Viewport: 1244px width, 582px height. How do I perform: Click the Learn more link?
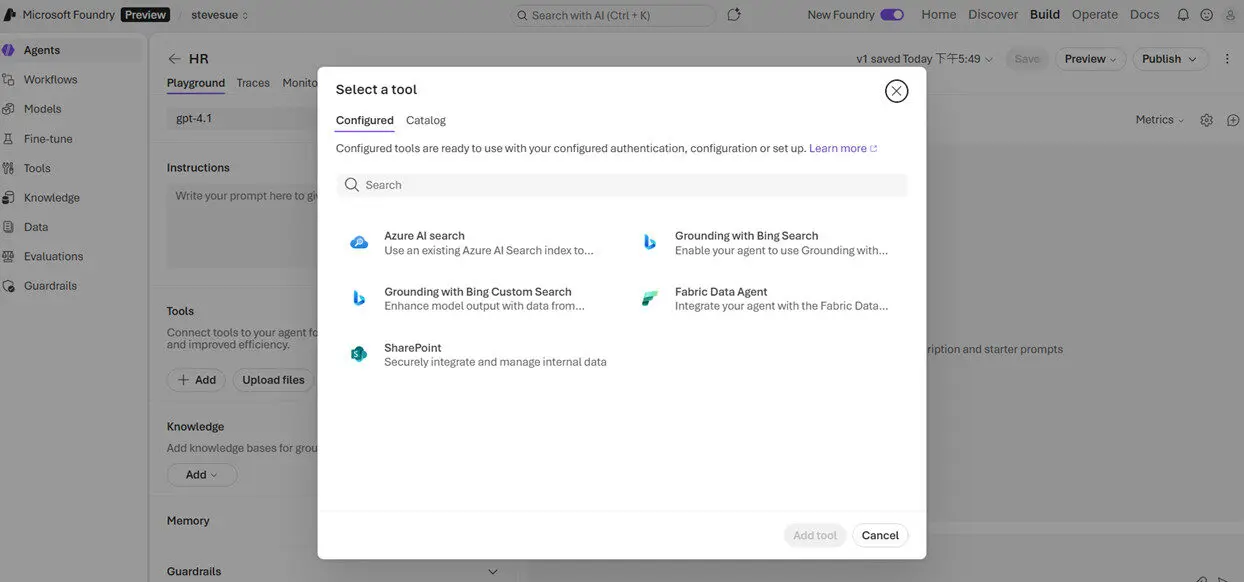click(x=843, y=148)
